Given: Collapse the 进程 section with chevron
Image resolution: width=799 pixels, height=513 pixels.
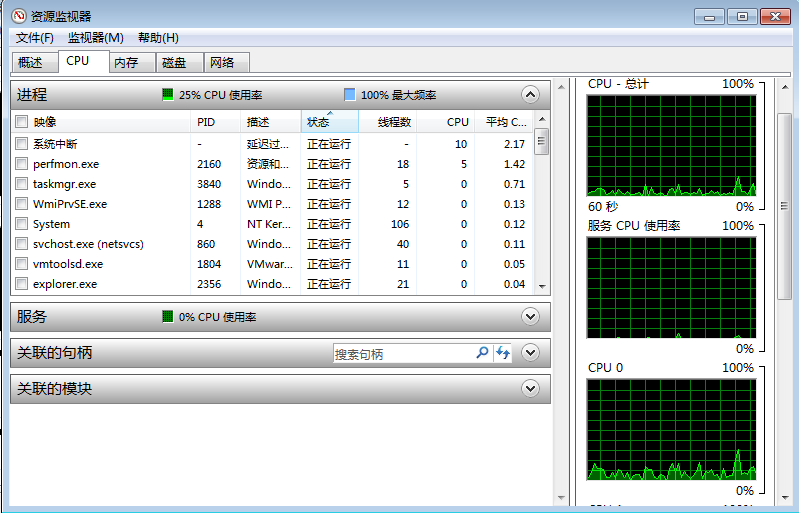Looking at the screenshot, I should click(x=530, y=95).
